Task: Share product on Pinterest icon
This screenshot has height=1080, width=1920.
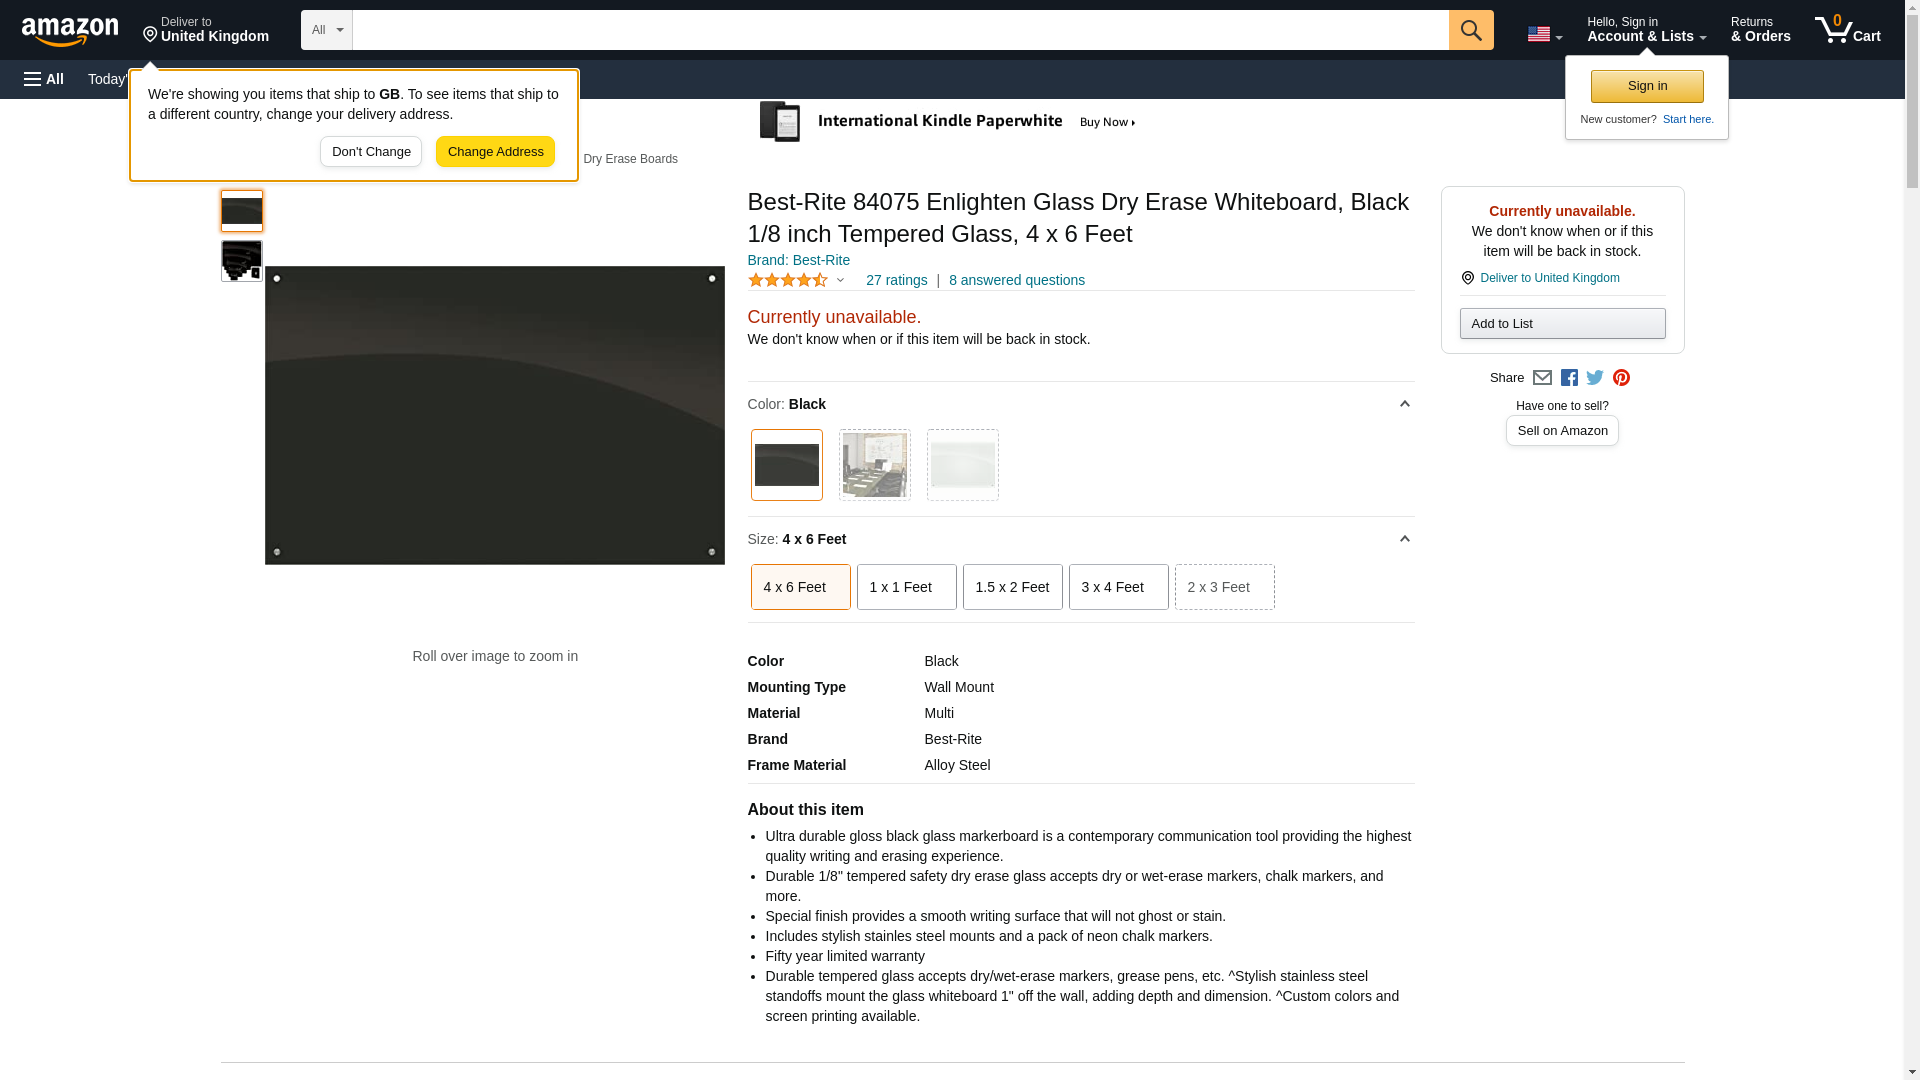Action: point(1621,378)
